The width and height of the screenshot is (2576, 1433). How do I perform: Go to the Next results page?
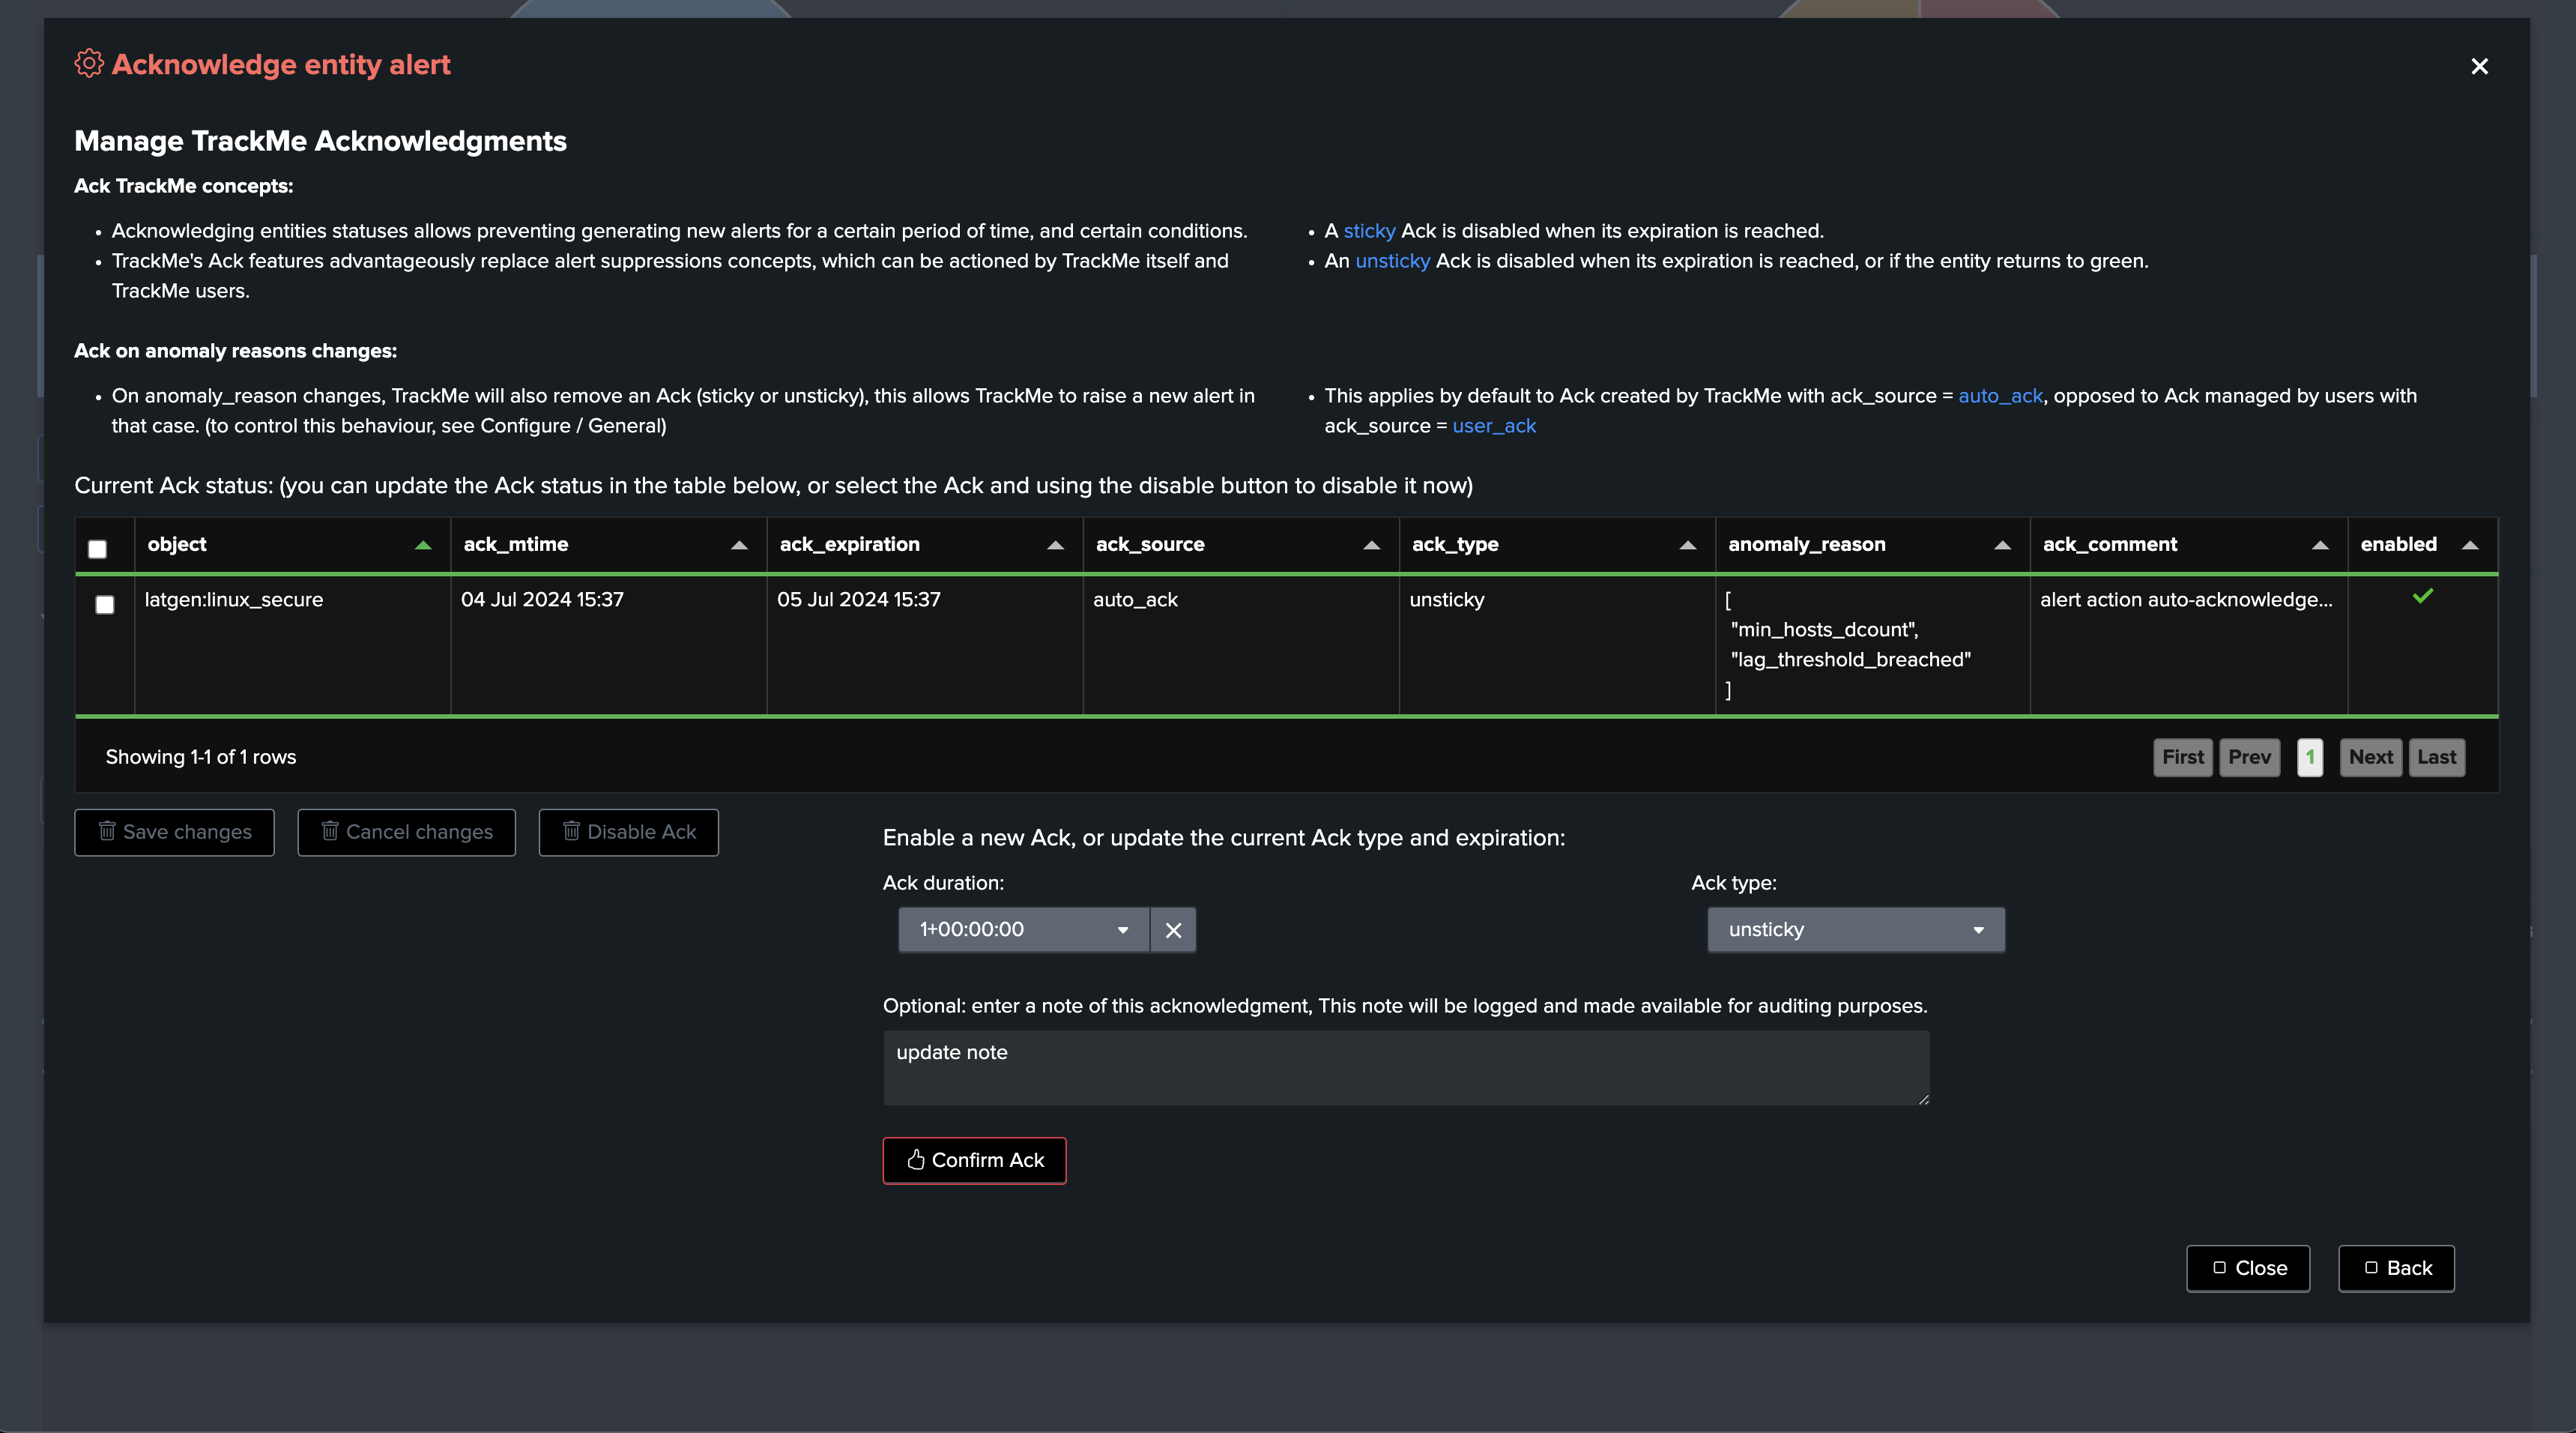(2370, 757)
